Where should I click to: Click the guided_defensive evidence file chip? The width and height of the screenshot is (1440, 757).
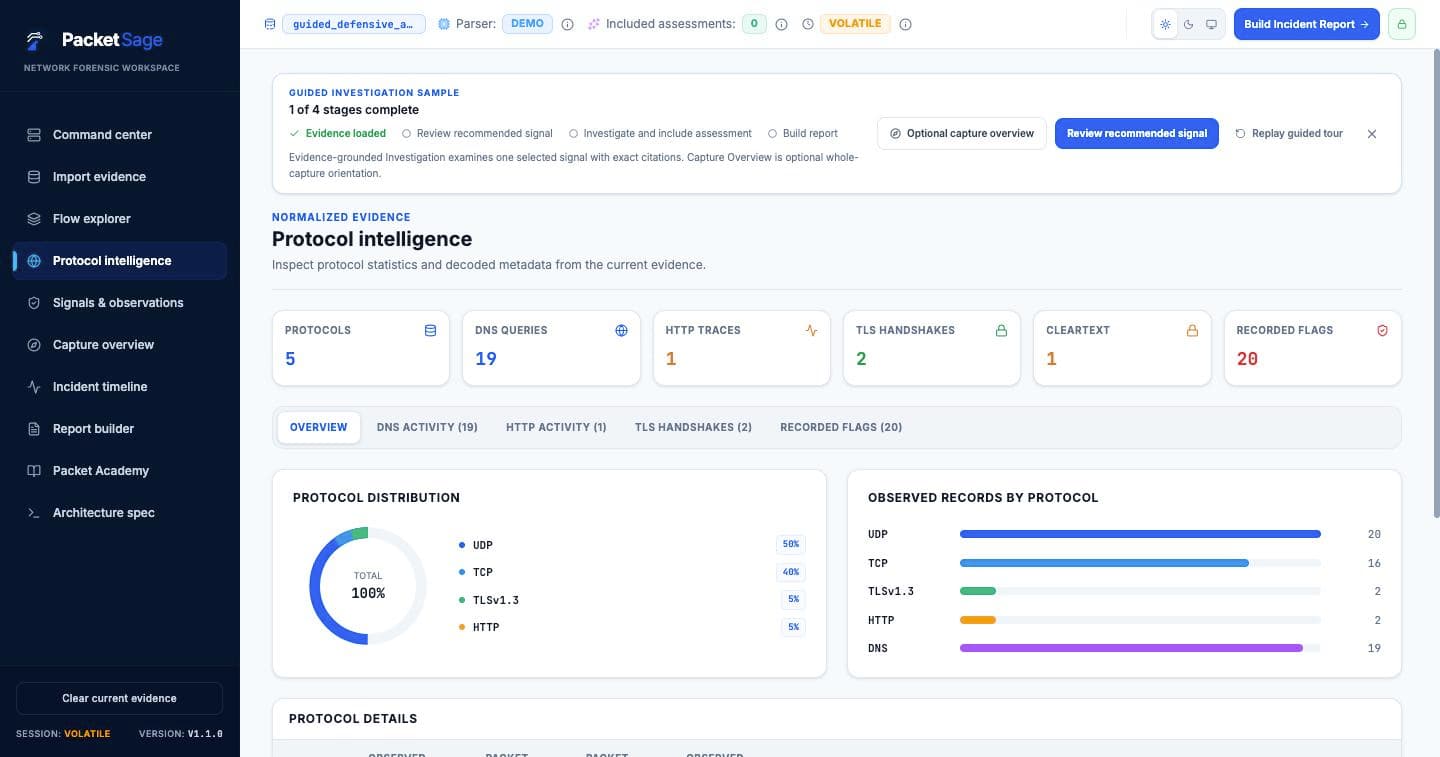tap(353, 24)
